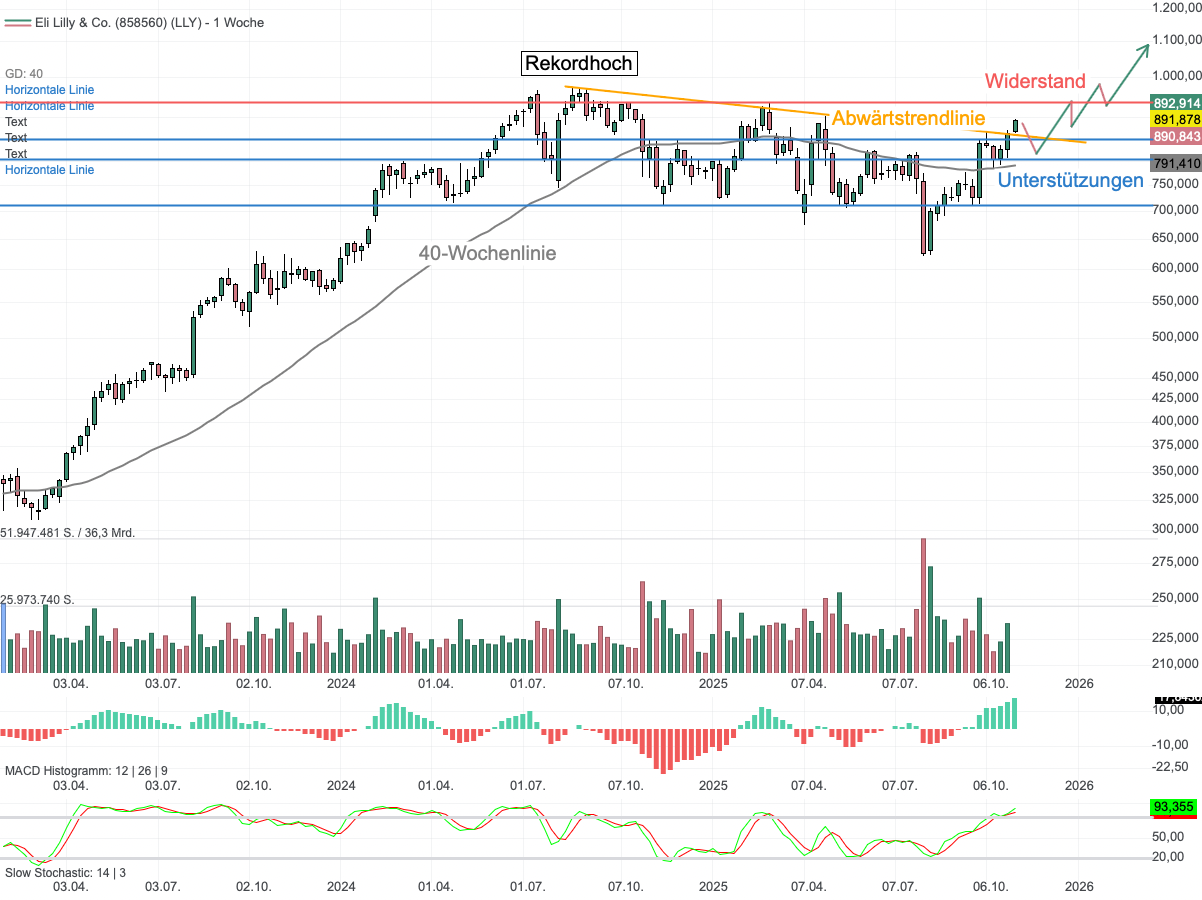The width and height of the screenshot is (1202, 900).
Task: Click the red 892,914 resistance price tag
Action: pos(1176,103)
